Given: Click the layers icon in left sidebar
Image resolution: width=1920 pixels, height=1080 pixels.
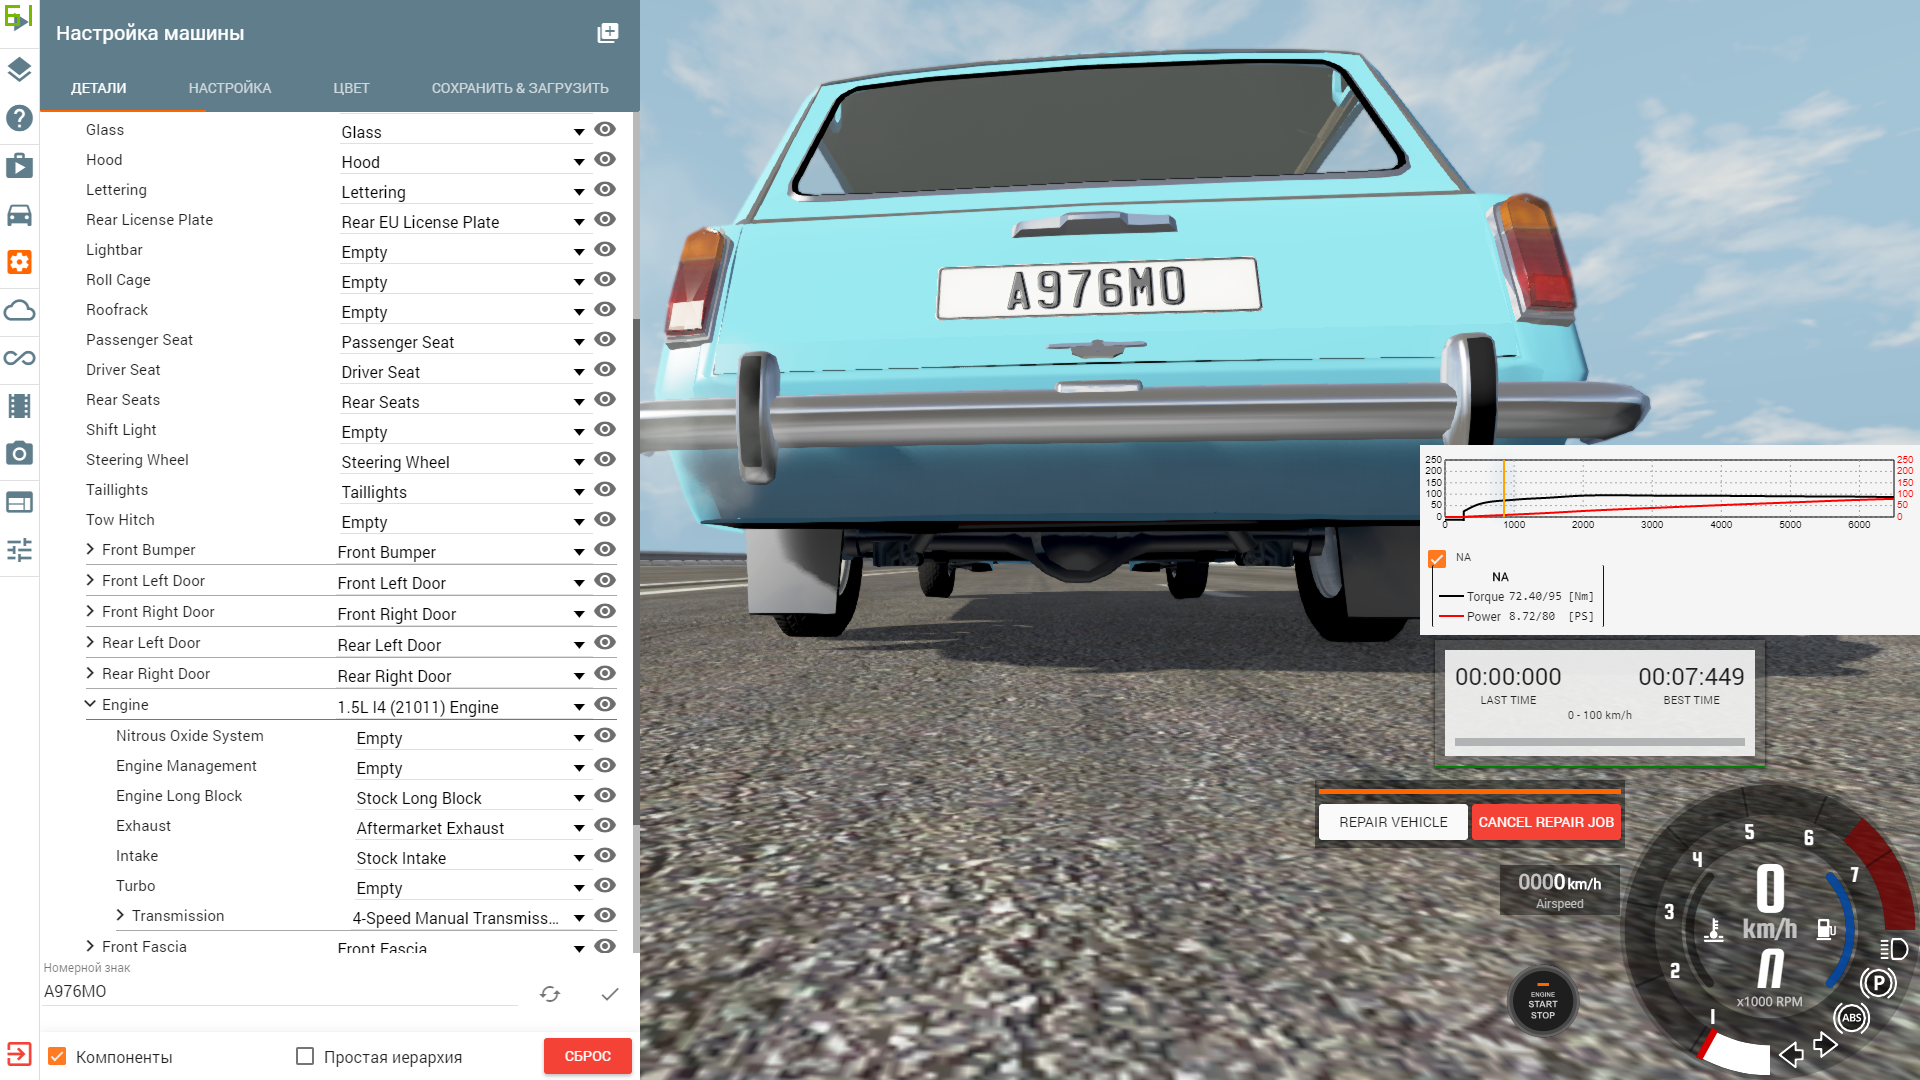Looking at the screenshot, I should (x=19, y=70).
